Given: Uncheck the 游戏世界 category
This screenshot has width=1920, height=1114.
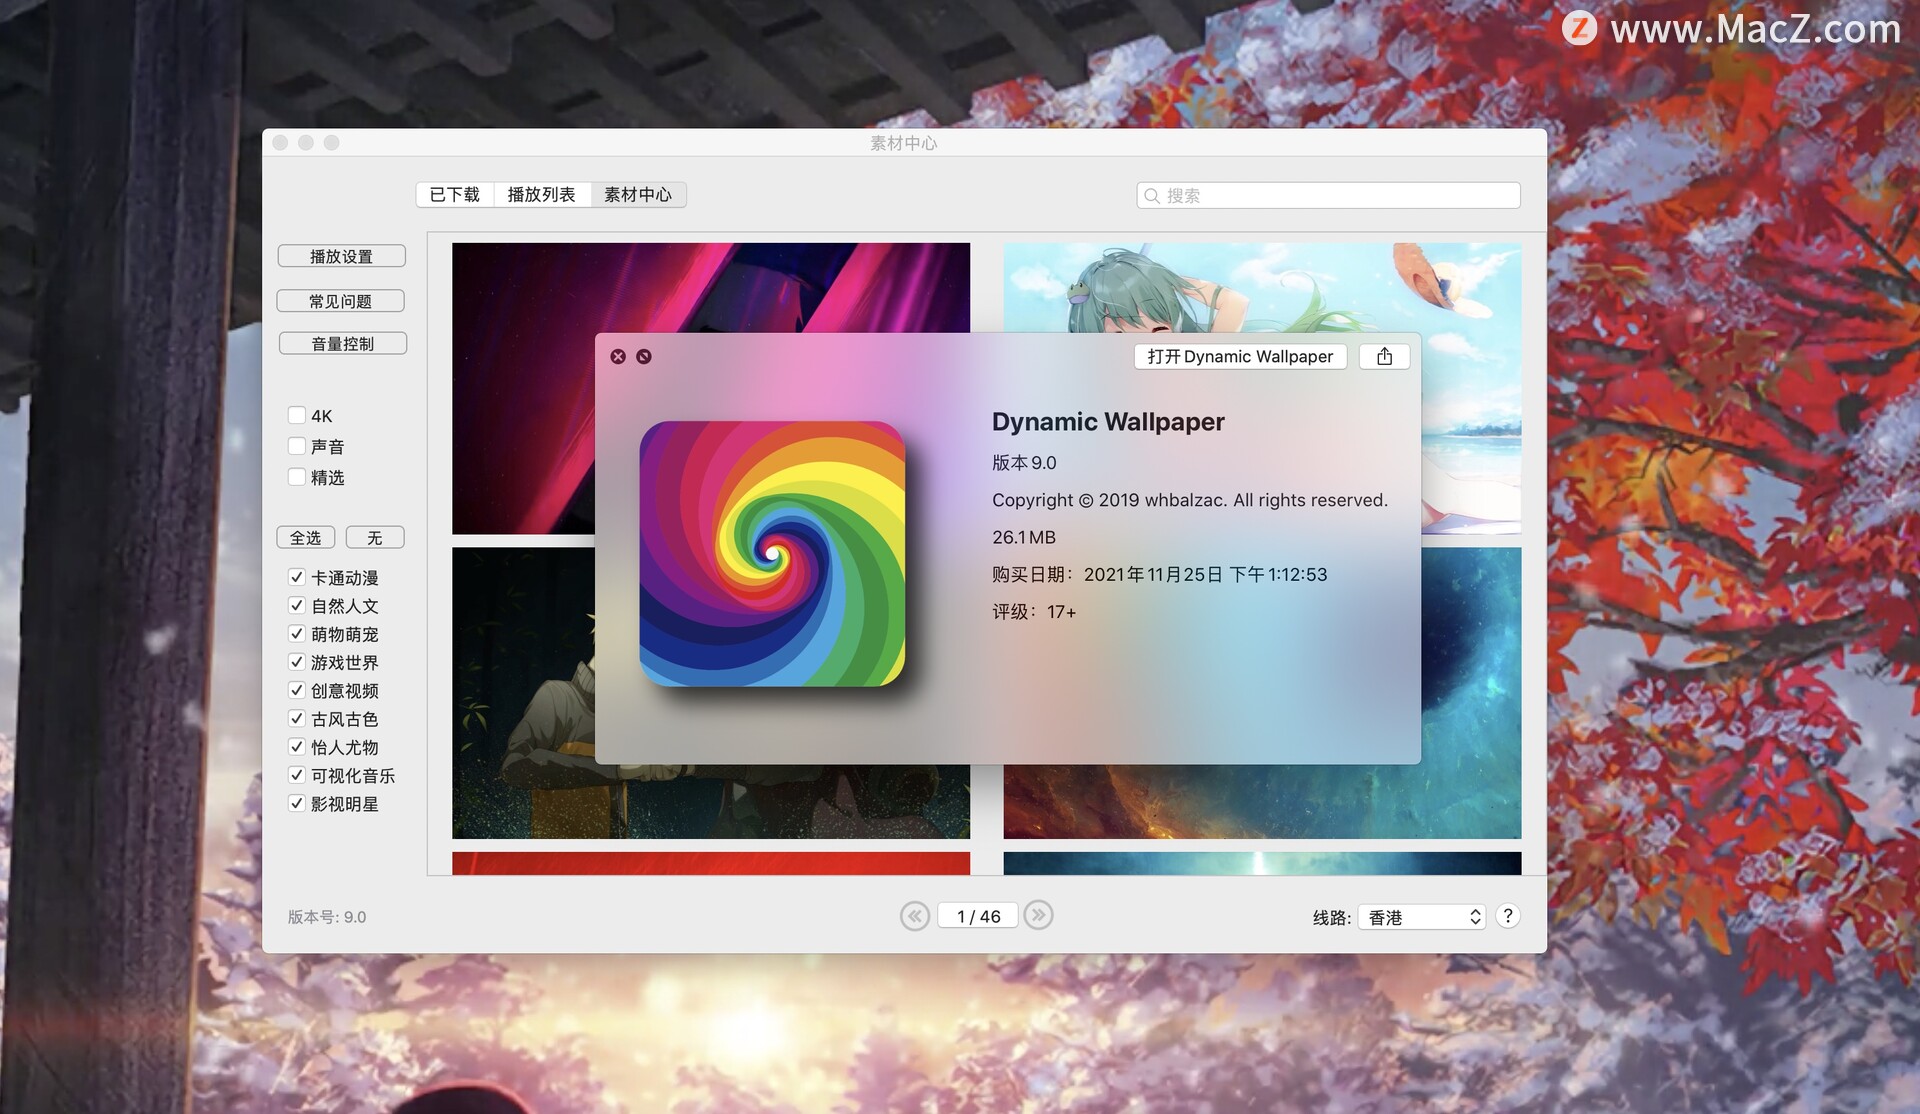Looking at the screenshot, I should pyautogui.click(x=297, y=662).
